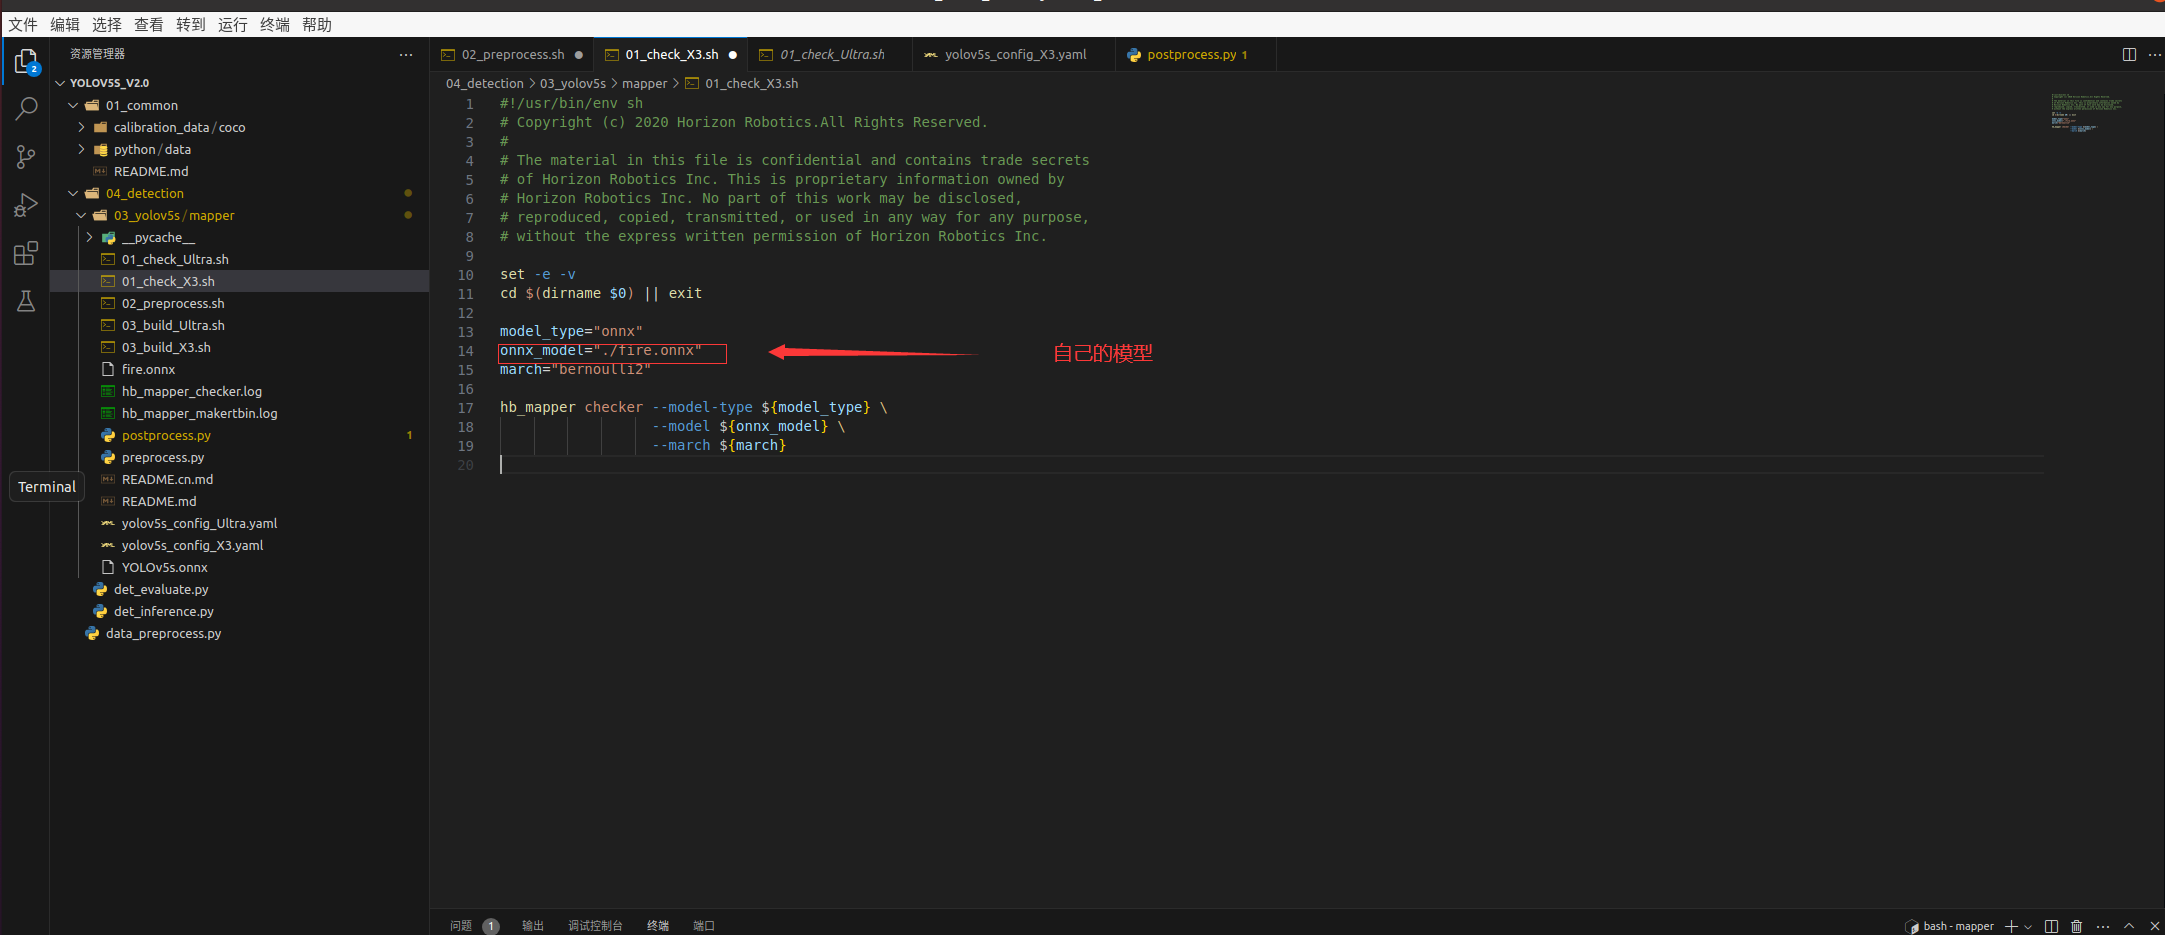Open 01_check_Ultra.sh in the file tree
Screen dimensions: 2165x935
pos(240,259)
